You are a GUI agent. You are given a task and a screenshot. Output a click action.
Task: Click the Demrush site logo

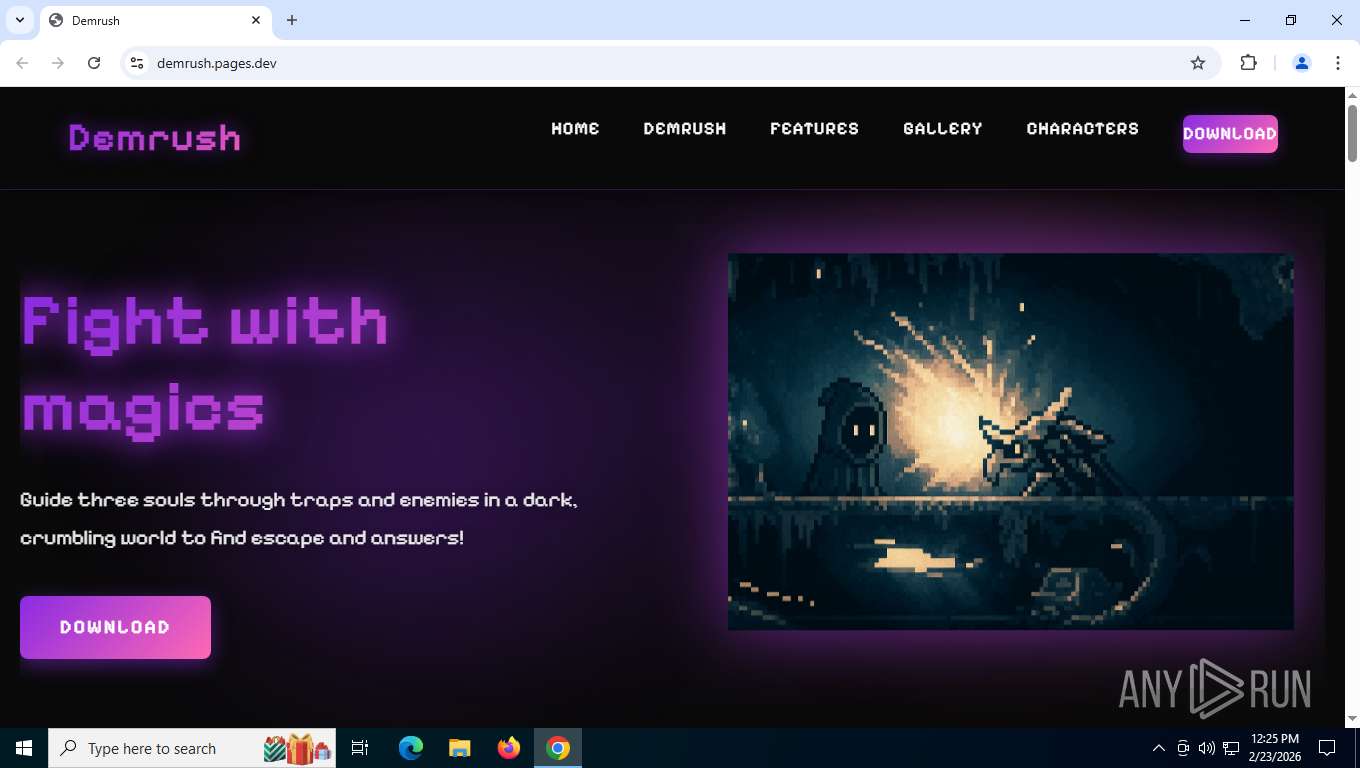(155, 137)
